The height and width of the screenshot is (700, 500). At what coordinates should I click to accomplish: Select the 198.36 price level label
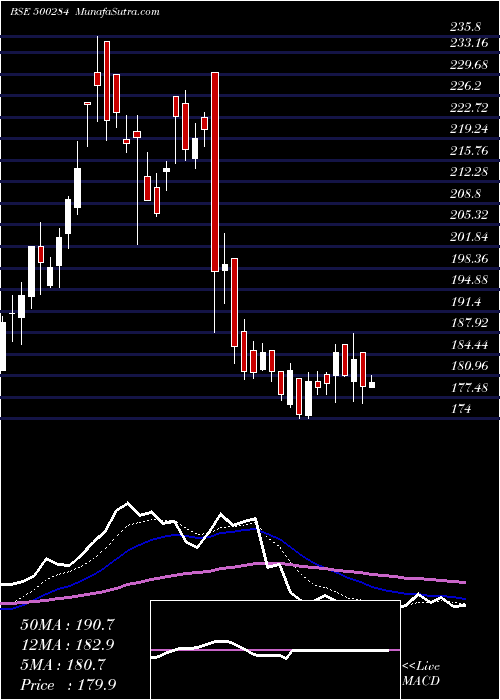(x=468, y=258)
